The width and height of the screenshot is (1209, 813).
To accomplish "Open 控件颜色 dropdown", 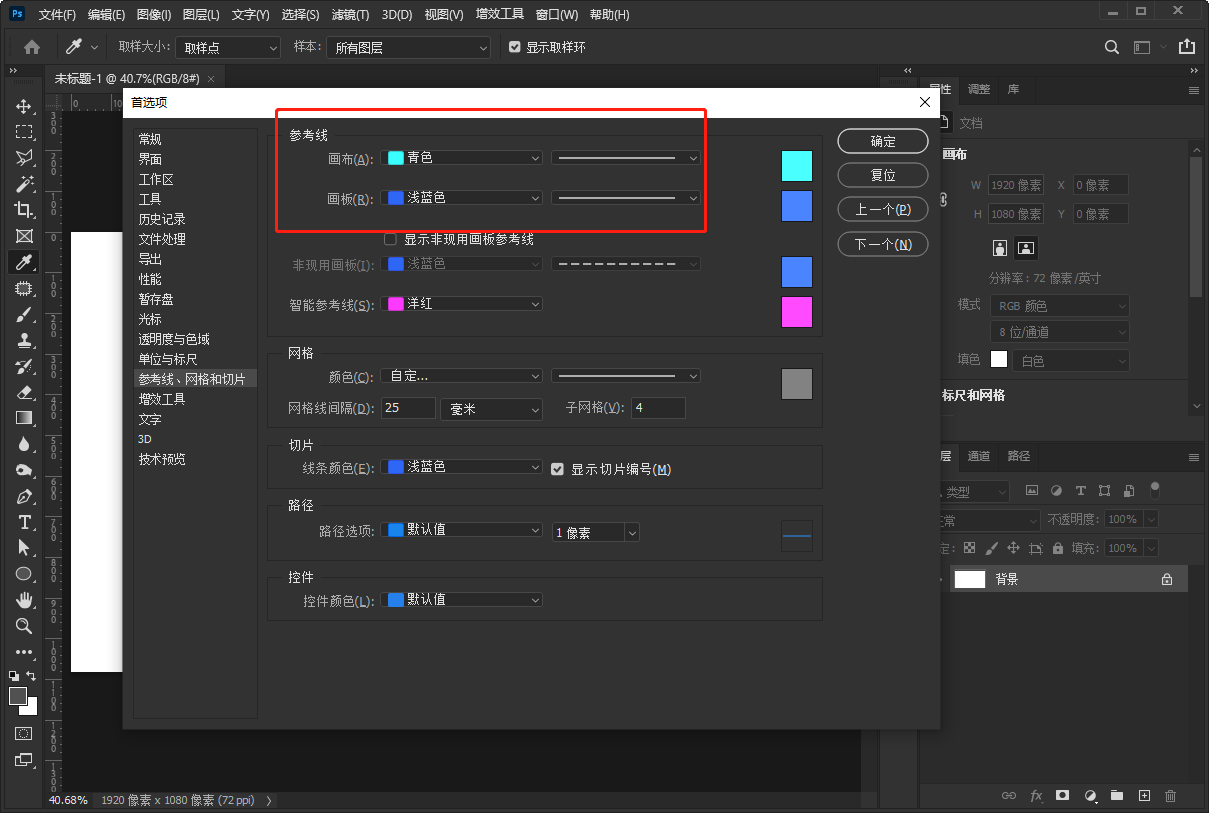I will coord(462,600).
